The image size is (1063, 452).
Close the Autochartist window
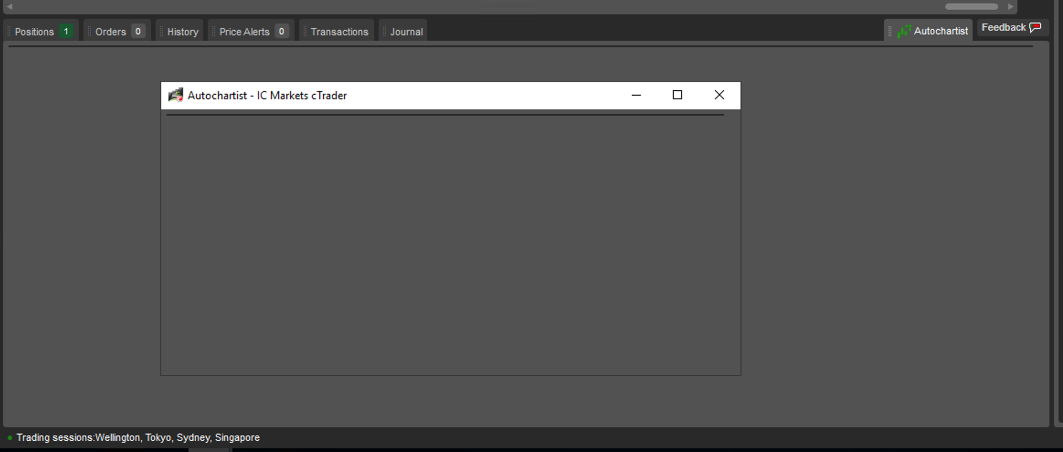coord(719,95)
